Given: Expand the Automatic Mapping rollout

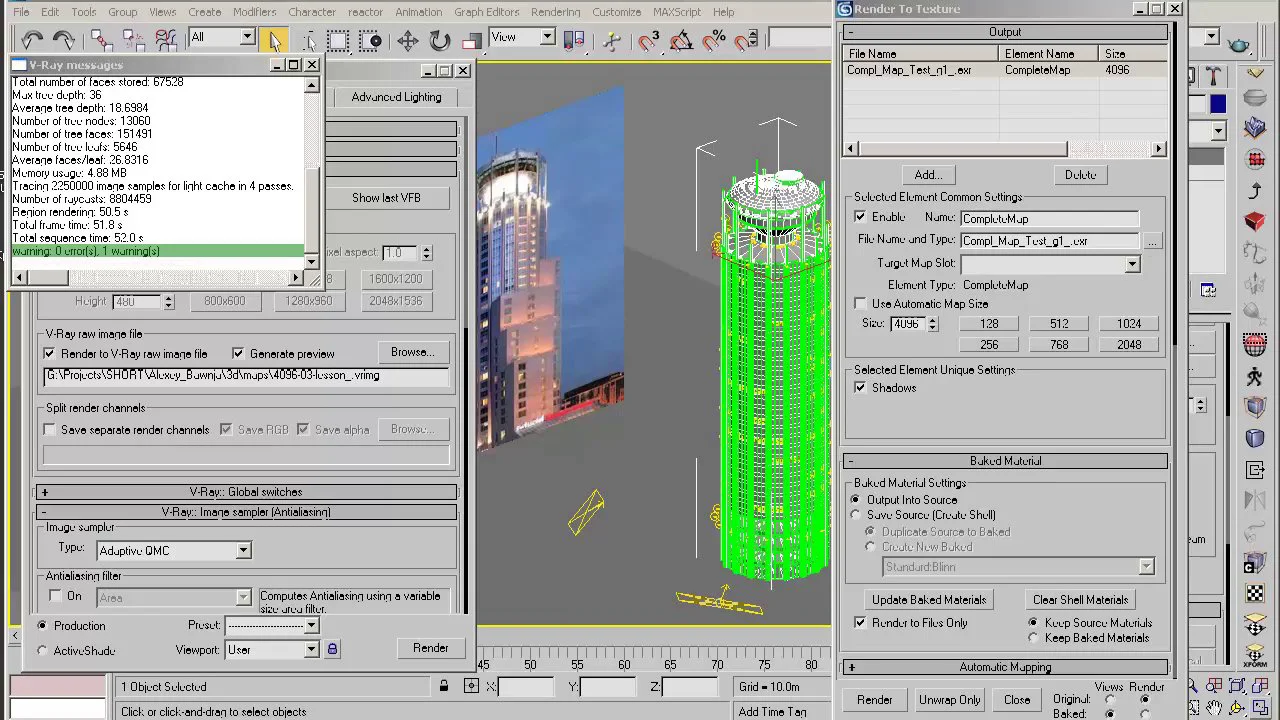Looking at the screenshot, I should 1005,667.
